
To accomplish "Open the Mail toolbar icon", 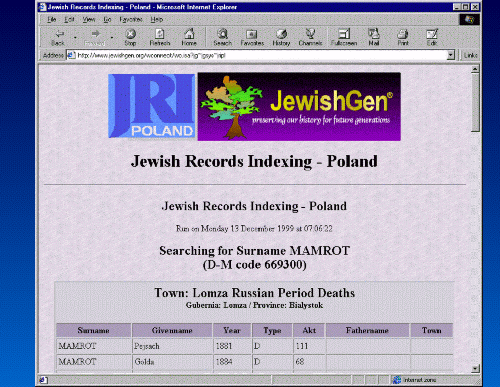I will coord(374,33).
